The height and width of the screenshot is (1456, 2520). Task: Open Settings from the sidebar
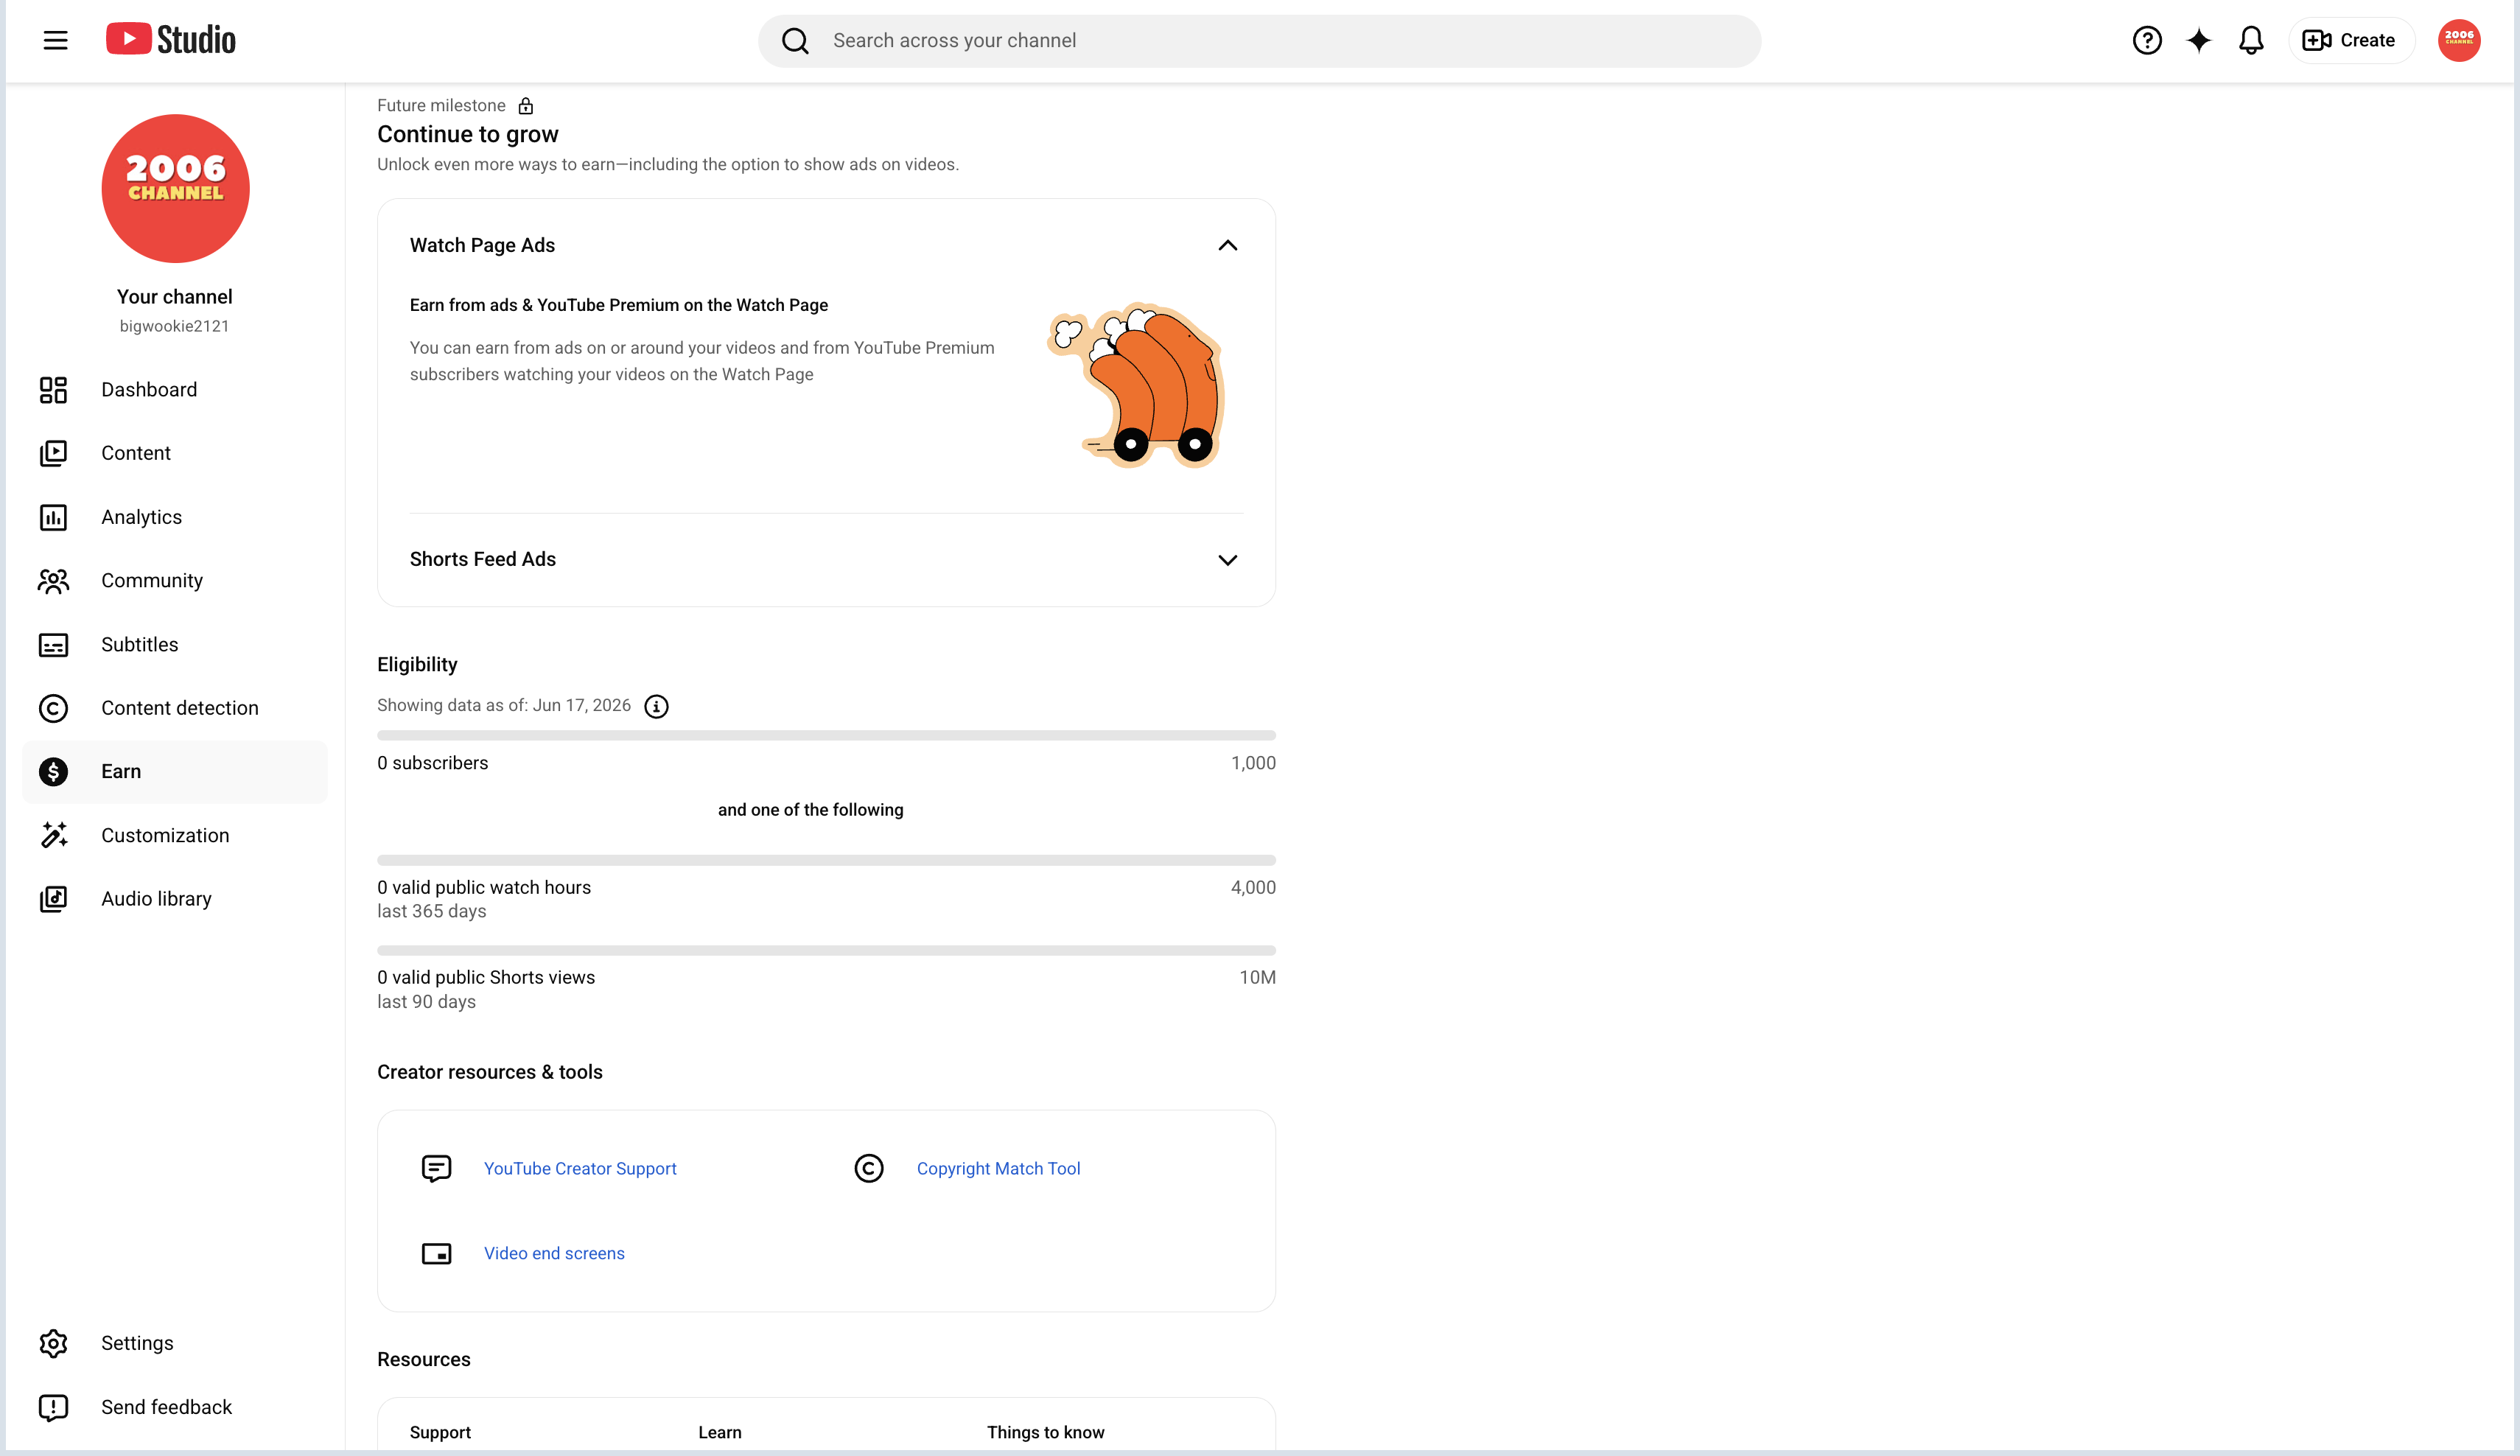175,1343
